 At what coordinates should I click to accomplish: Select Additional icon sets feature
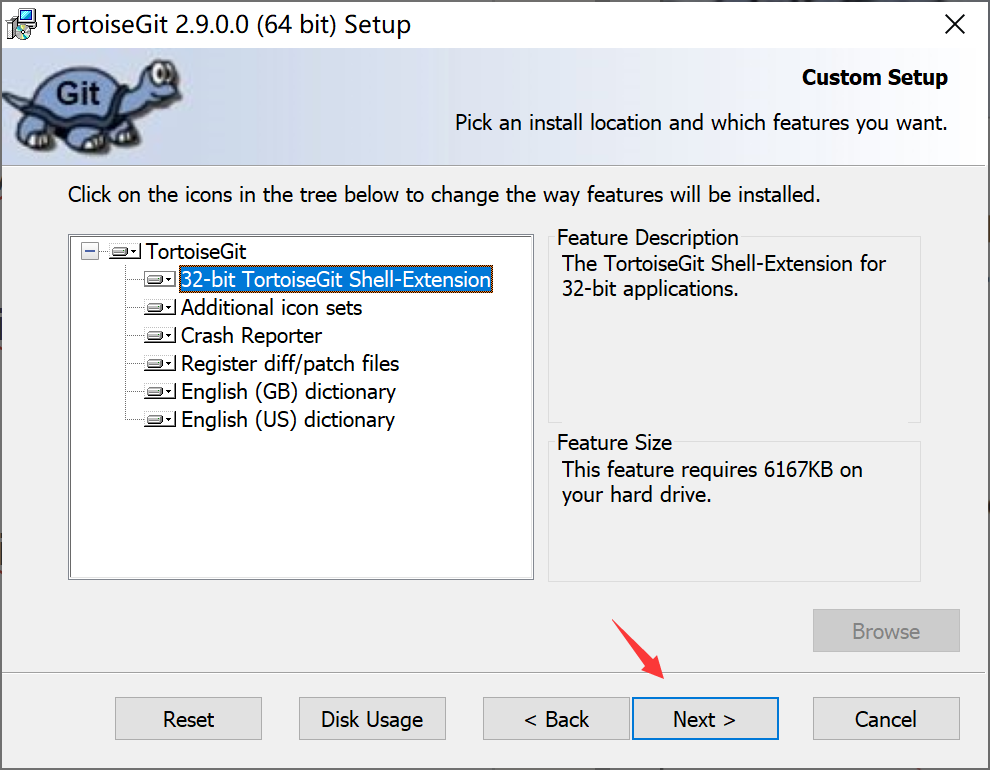tap(271, 308)
